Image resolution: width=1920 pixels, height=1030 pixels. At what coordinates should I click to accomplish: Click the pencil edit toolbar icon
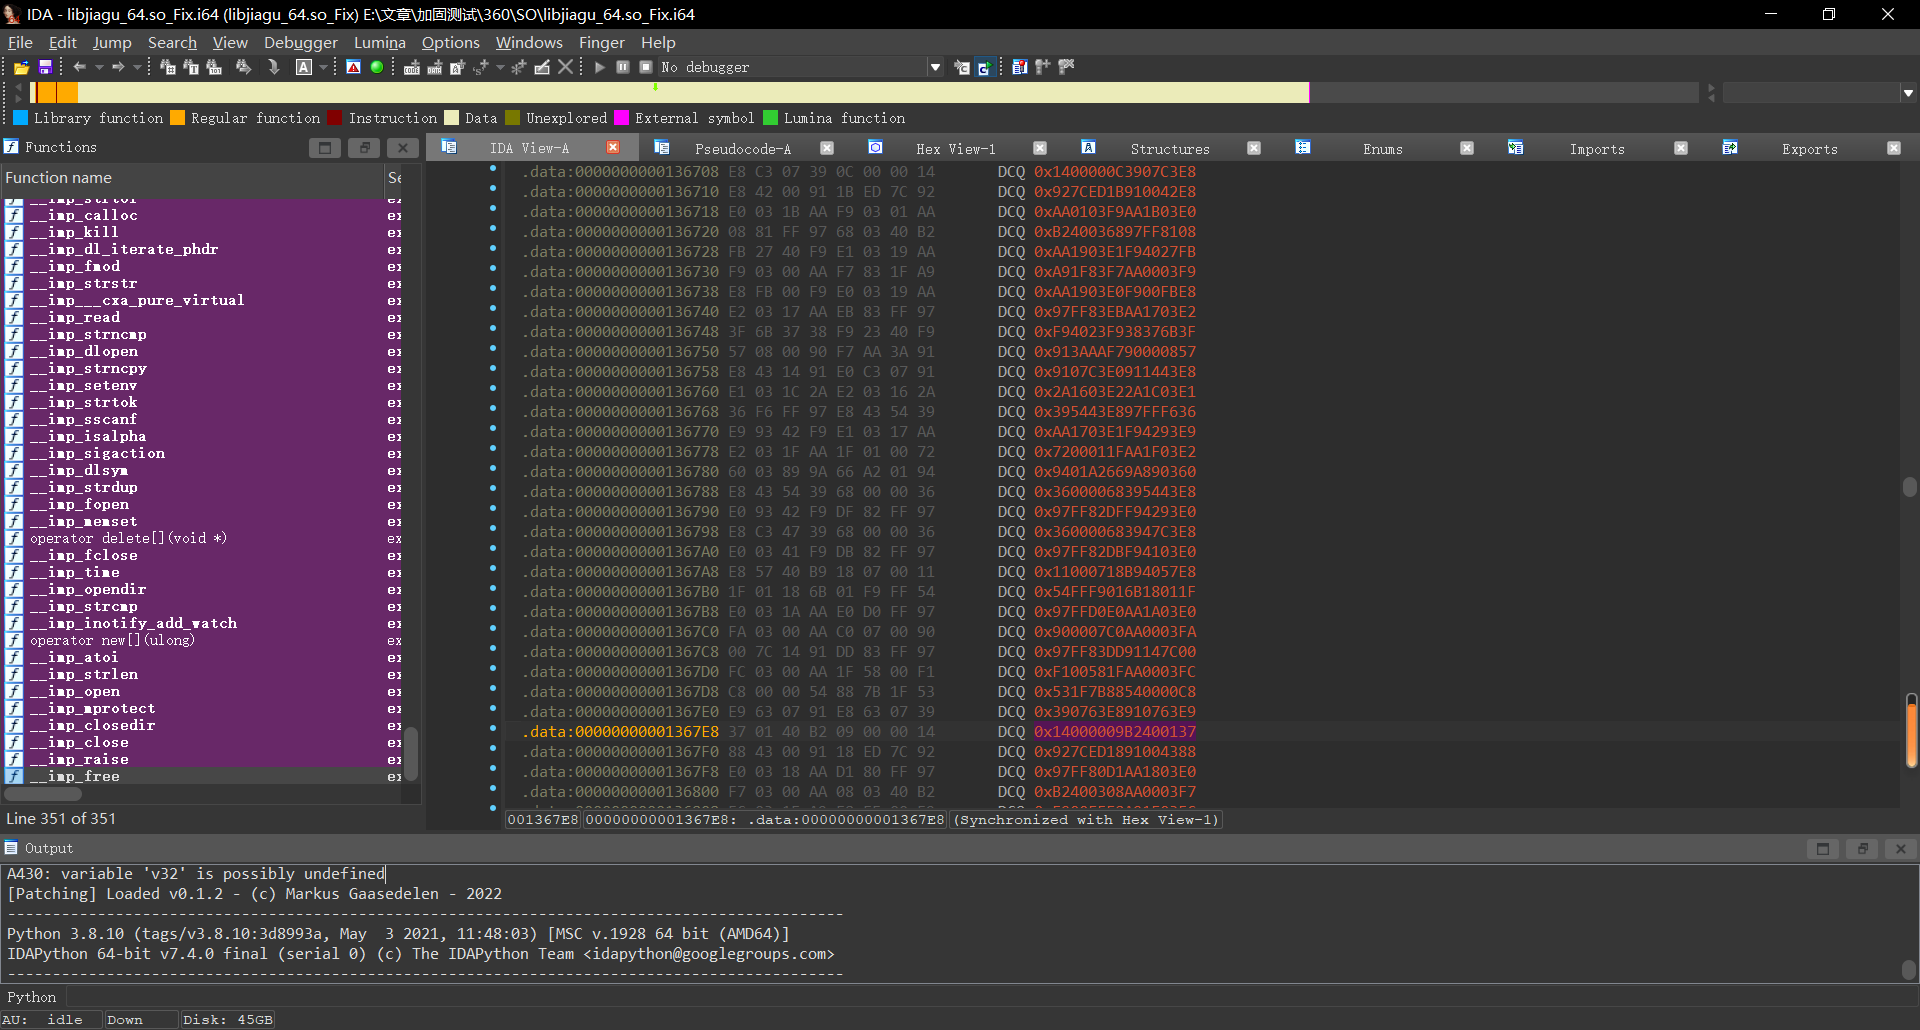pos(542,67)
